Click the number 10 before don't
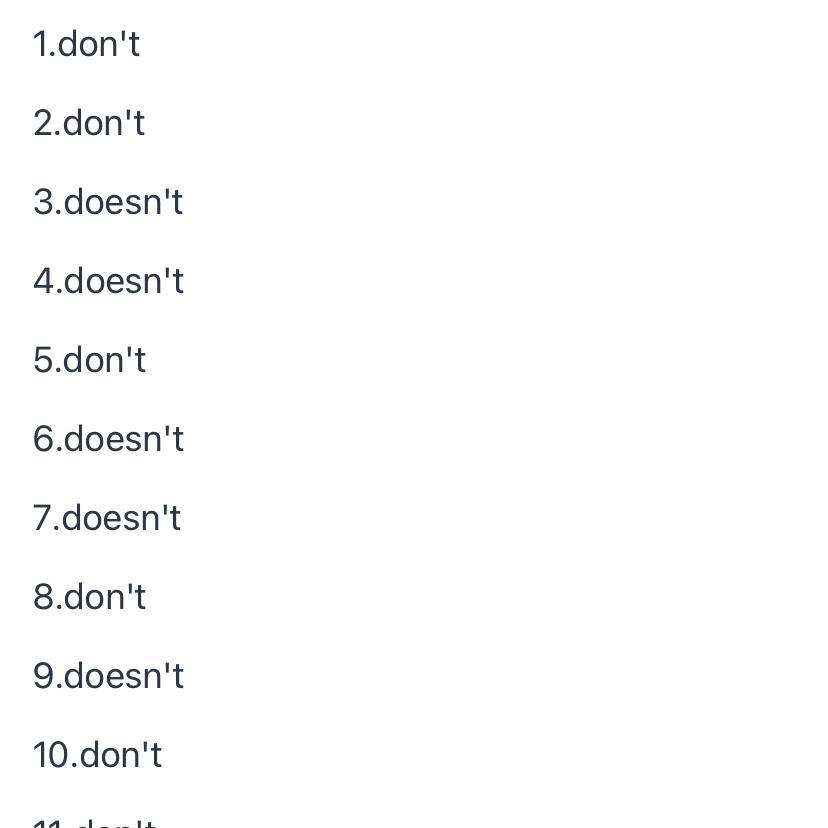 click(x=52, y=755)
